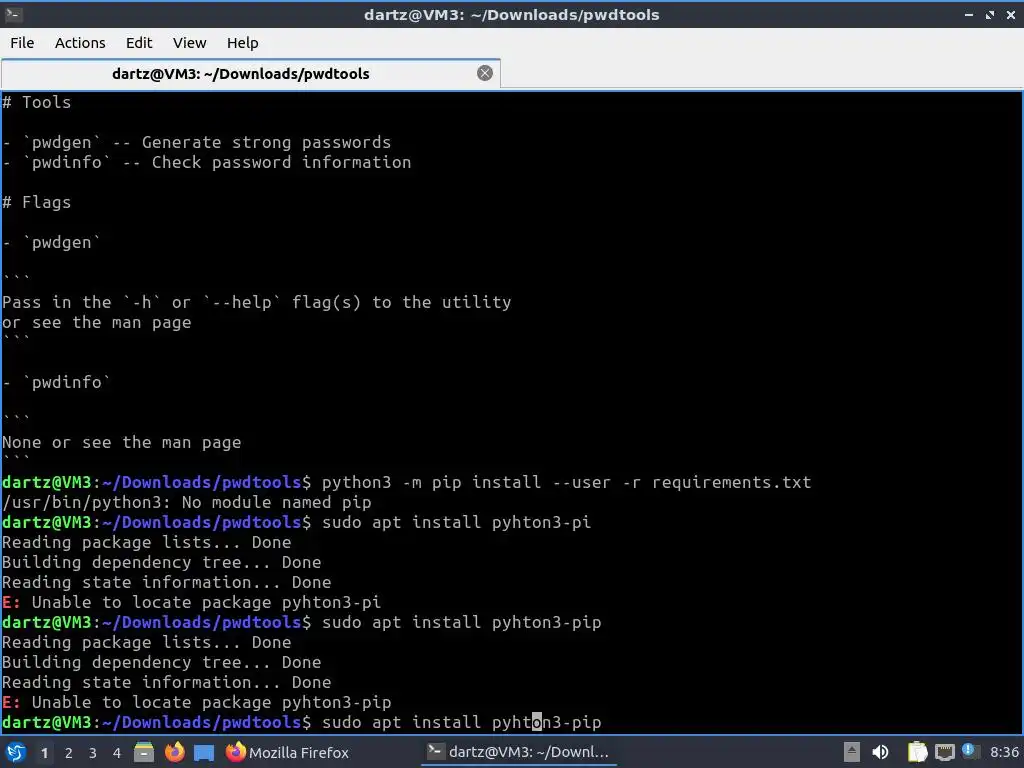The height and width of the screenshot is (768, 1024).
Task: Minimize the terminal window
Action: click(x=969, y=14)
